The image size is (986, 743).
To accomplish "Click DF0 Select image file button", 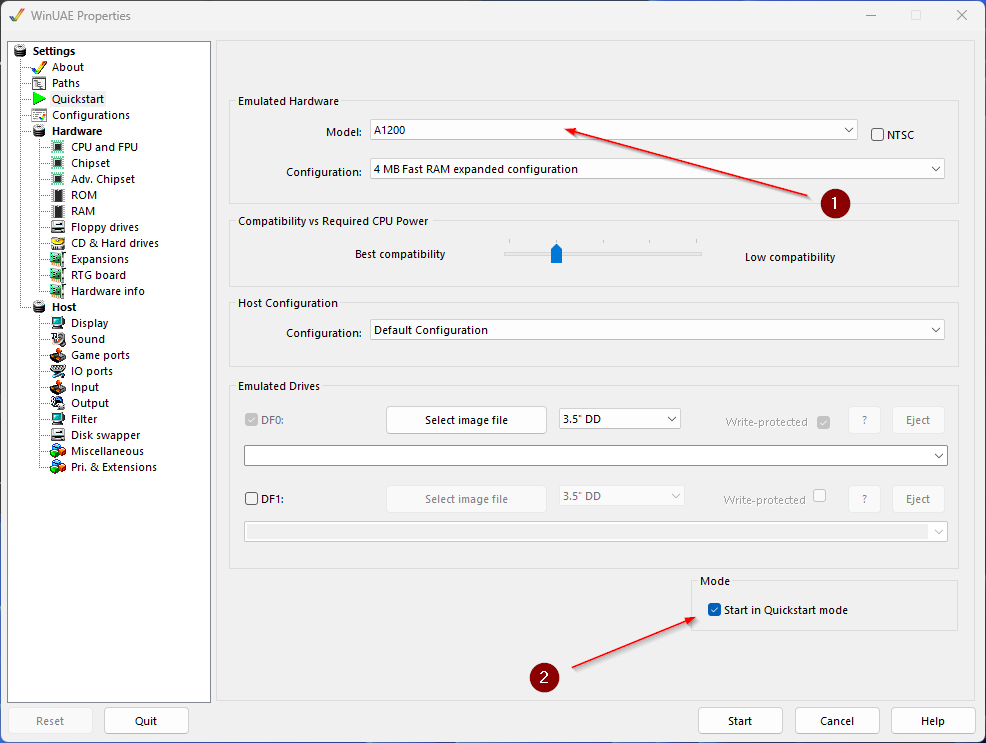I will coord(466,420).
